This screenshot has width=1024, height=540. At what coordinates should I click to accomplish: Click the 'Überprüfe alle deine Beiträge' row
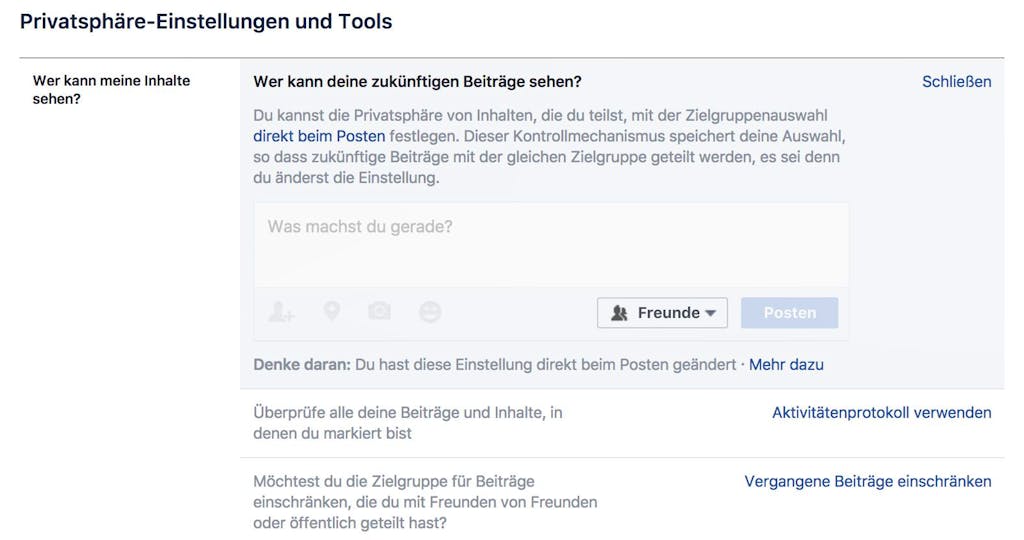pyautogui.click(x=622, y=423)
